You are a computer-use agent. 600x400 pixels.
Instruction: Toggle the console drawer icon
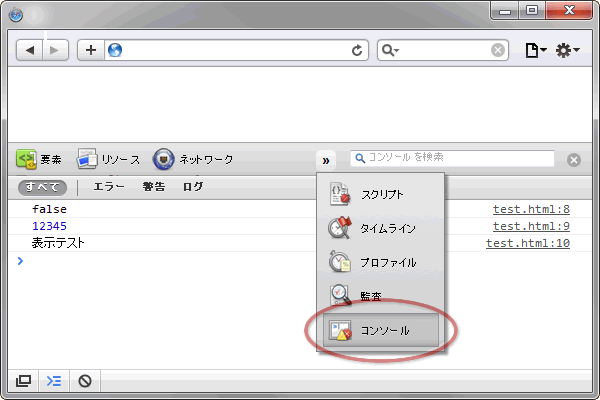[x=54, y=381]
